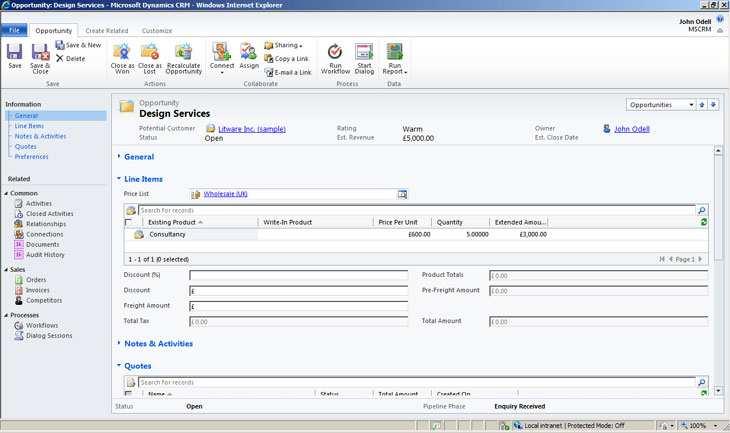Click the Save & Close icon
The image size is (730, 433).
pos(40,58)
